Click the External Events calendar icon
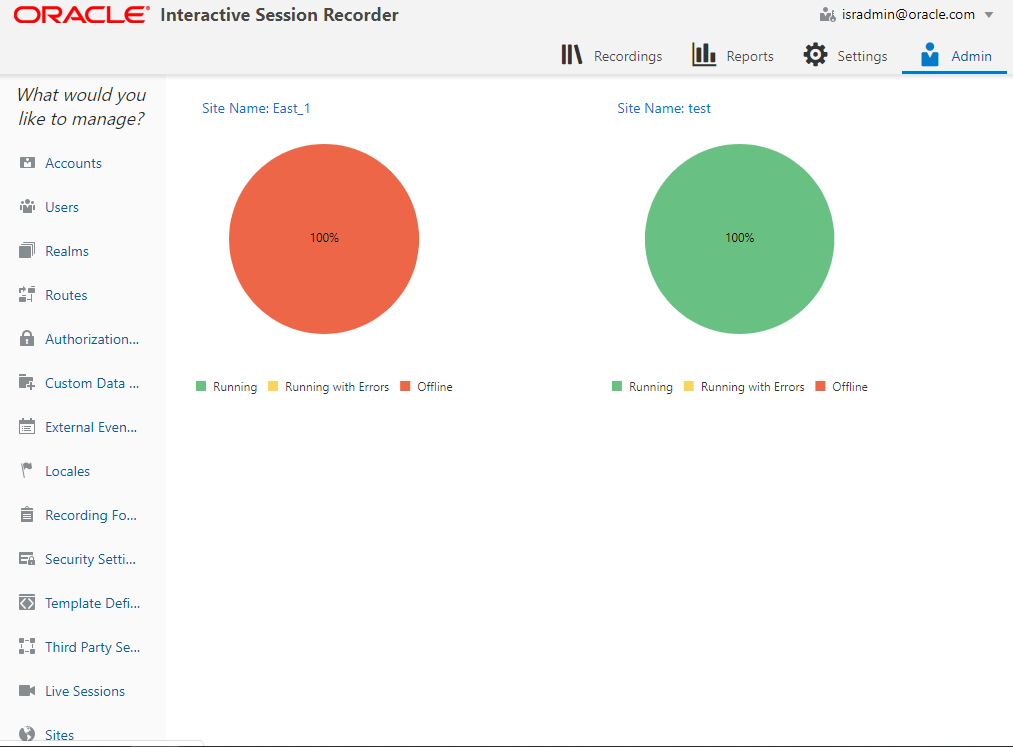The width and height of the screenshot is (1013, 747). point(27,426)
